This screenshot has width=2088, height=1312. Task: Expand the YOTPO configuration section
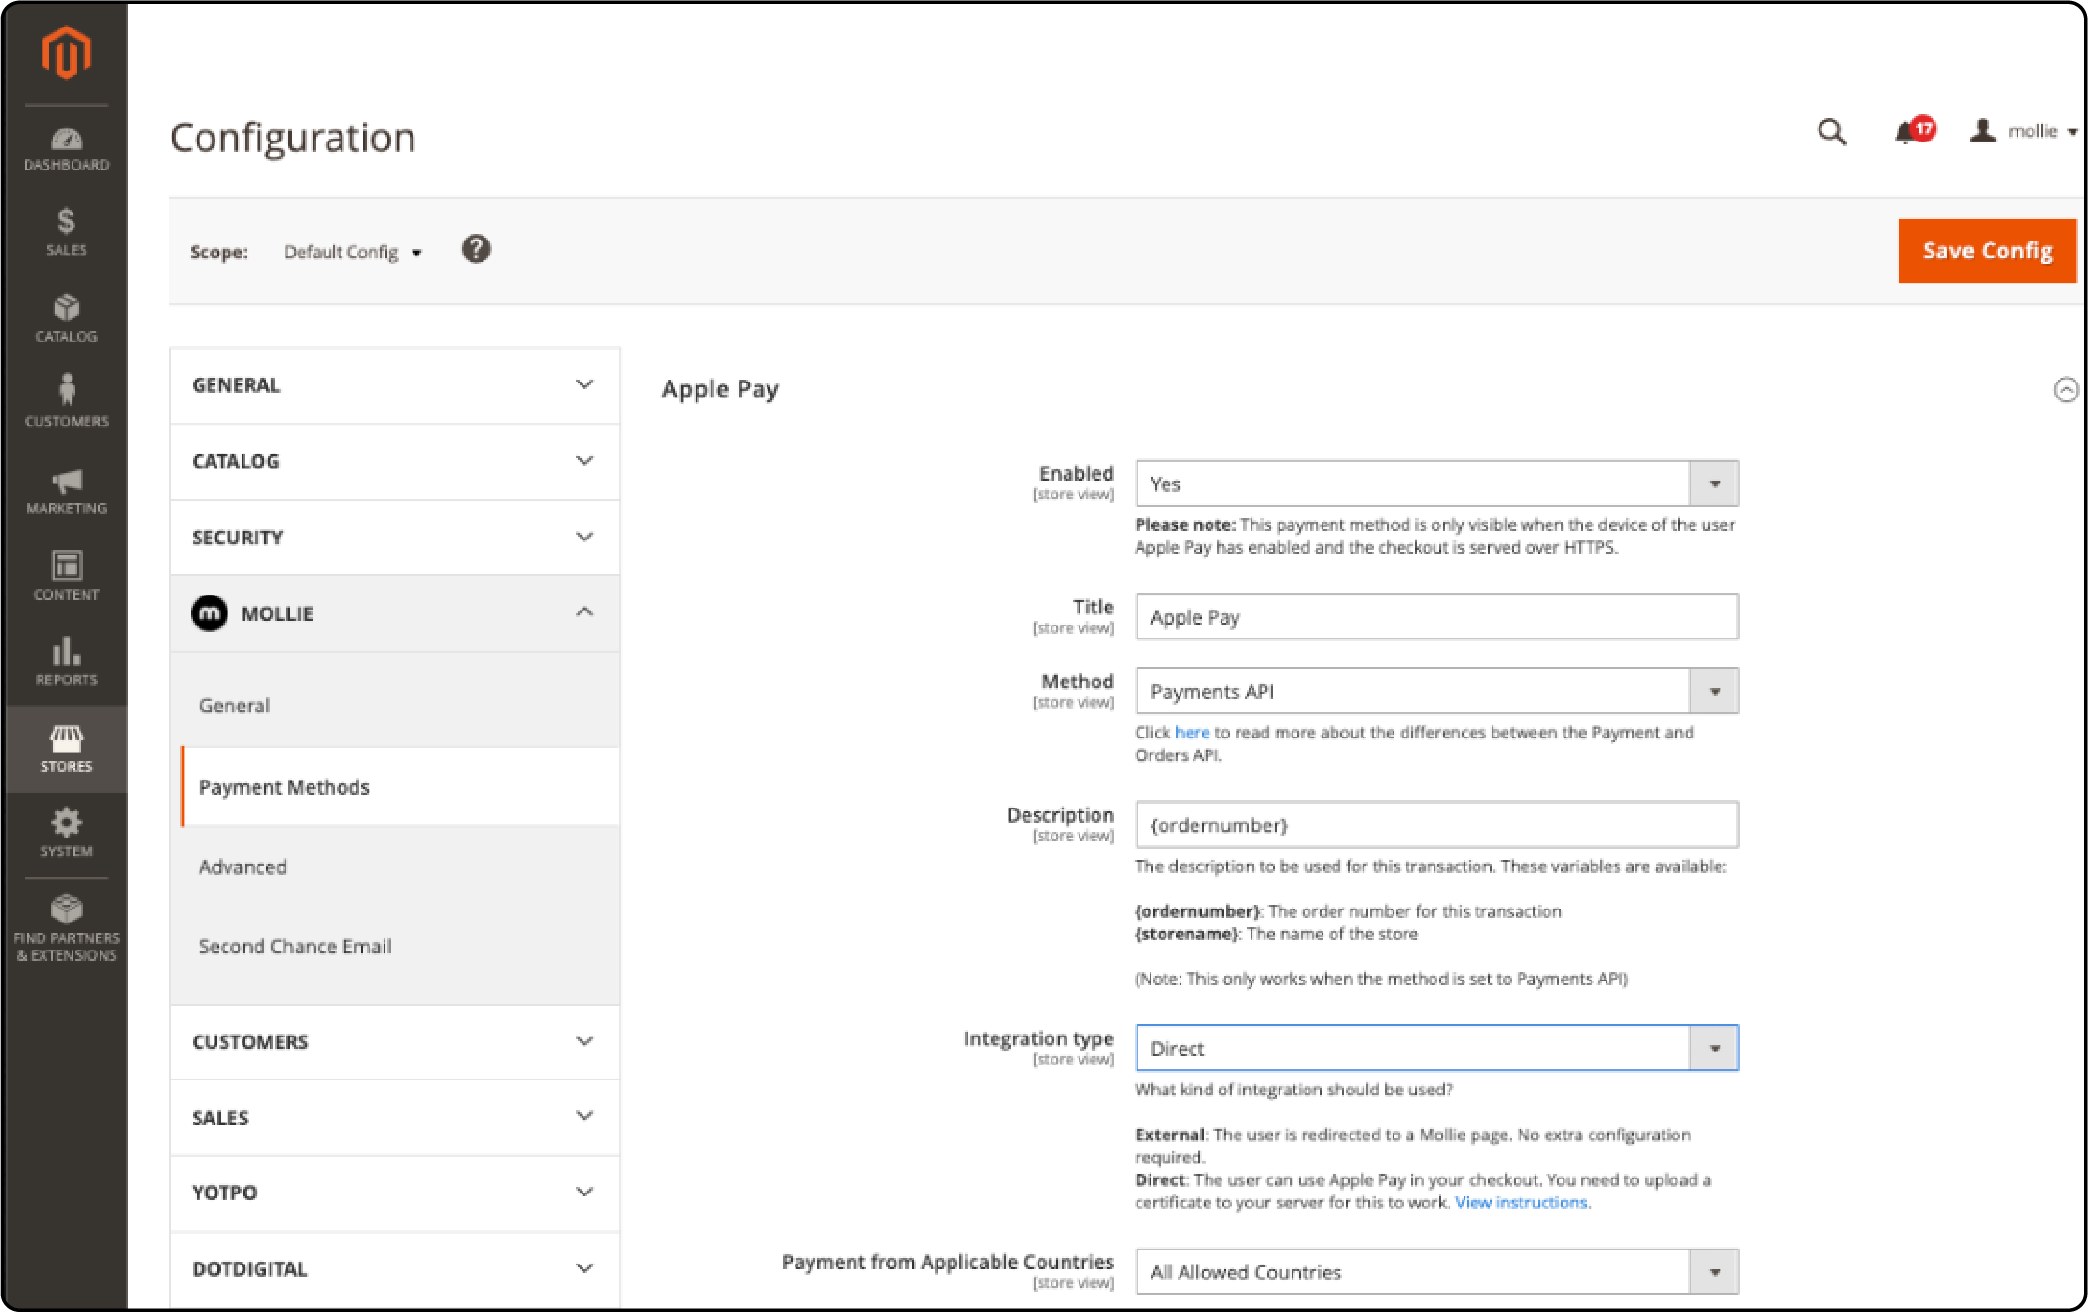click(395, 1193)
